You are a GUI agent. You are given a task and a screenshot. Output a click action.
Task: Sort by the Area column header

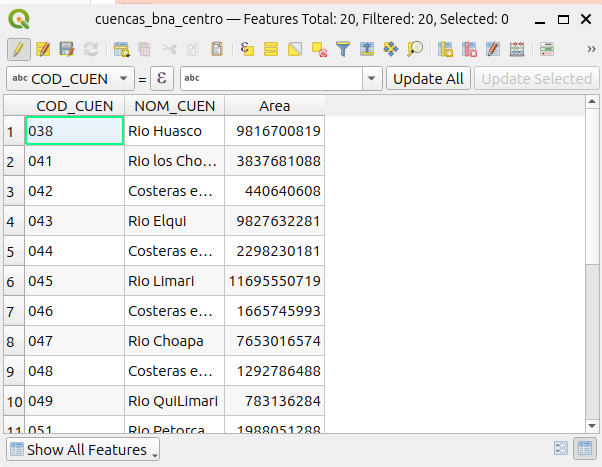pyautogui.click(x=274, y=105)
